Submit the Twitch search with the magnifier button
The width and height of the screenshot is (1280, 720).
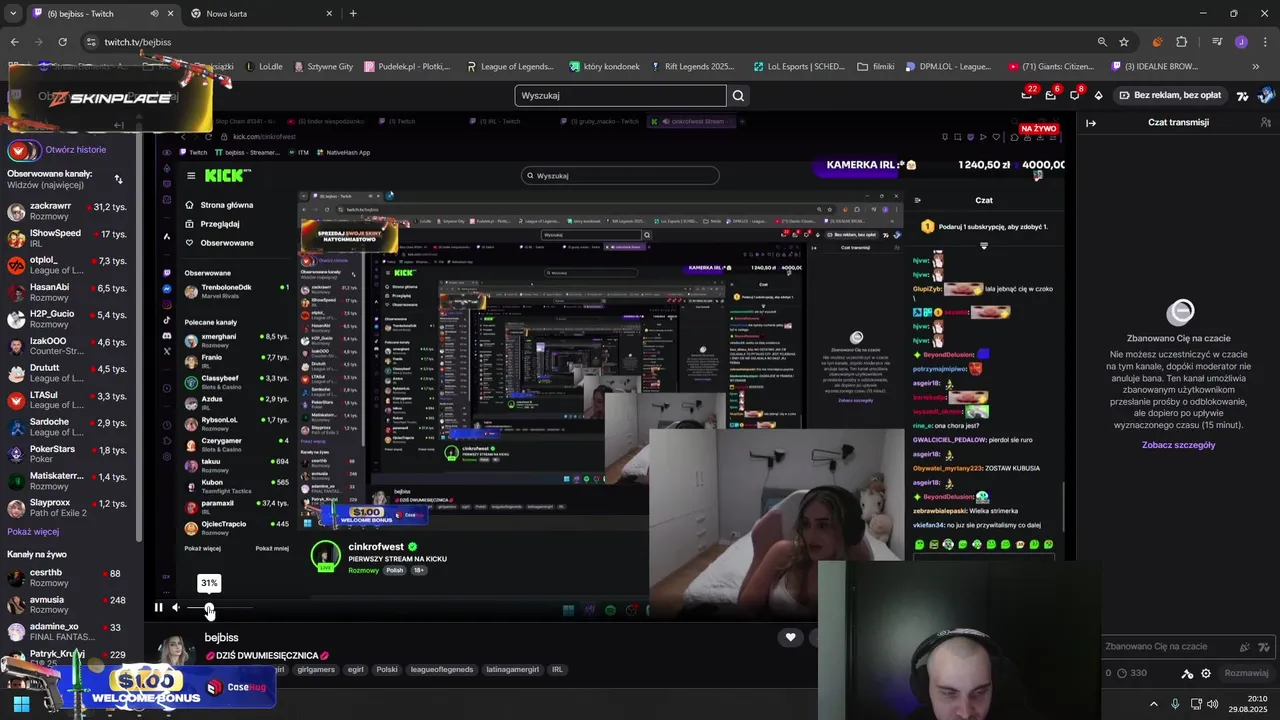[x=738, y=96]
